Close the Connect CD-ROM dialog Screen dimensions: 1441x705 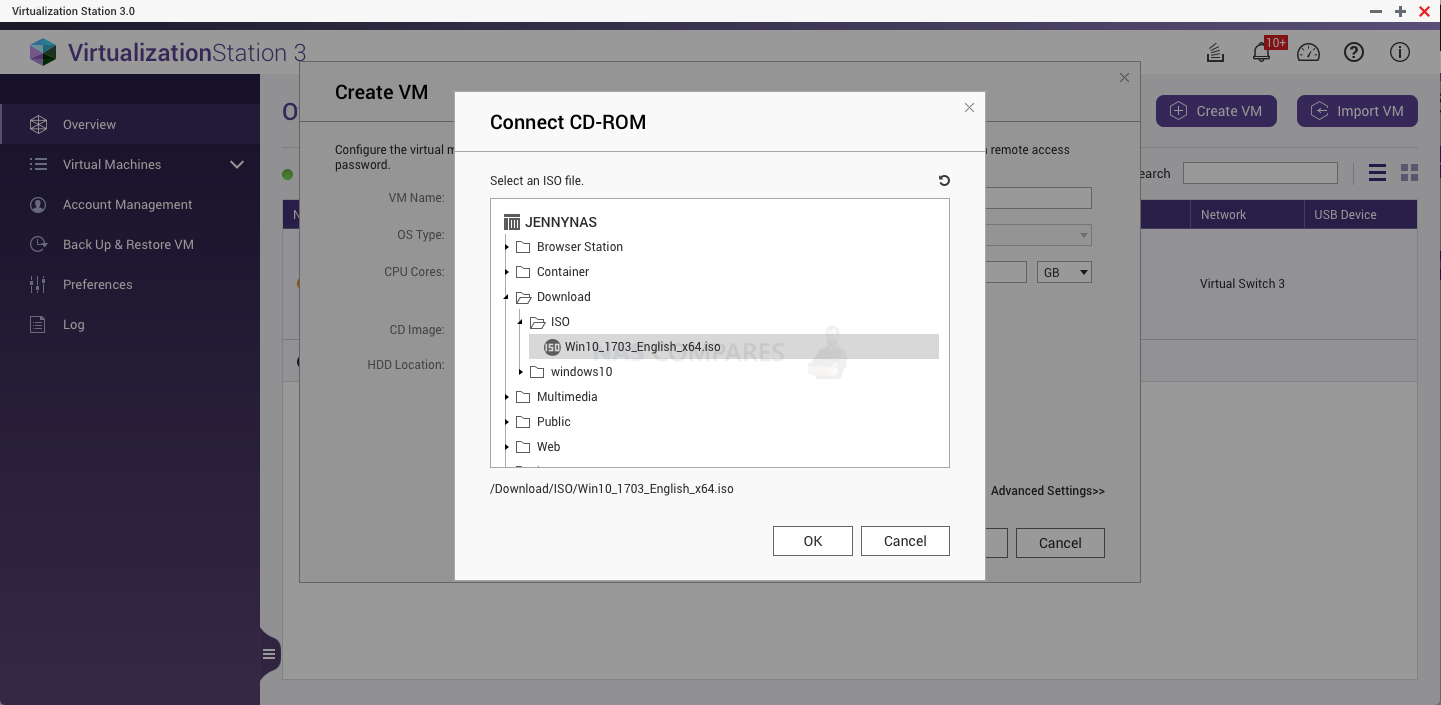(969, 108)
